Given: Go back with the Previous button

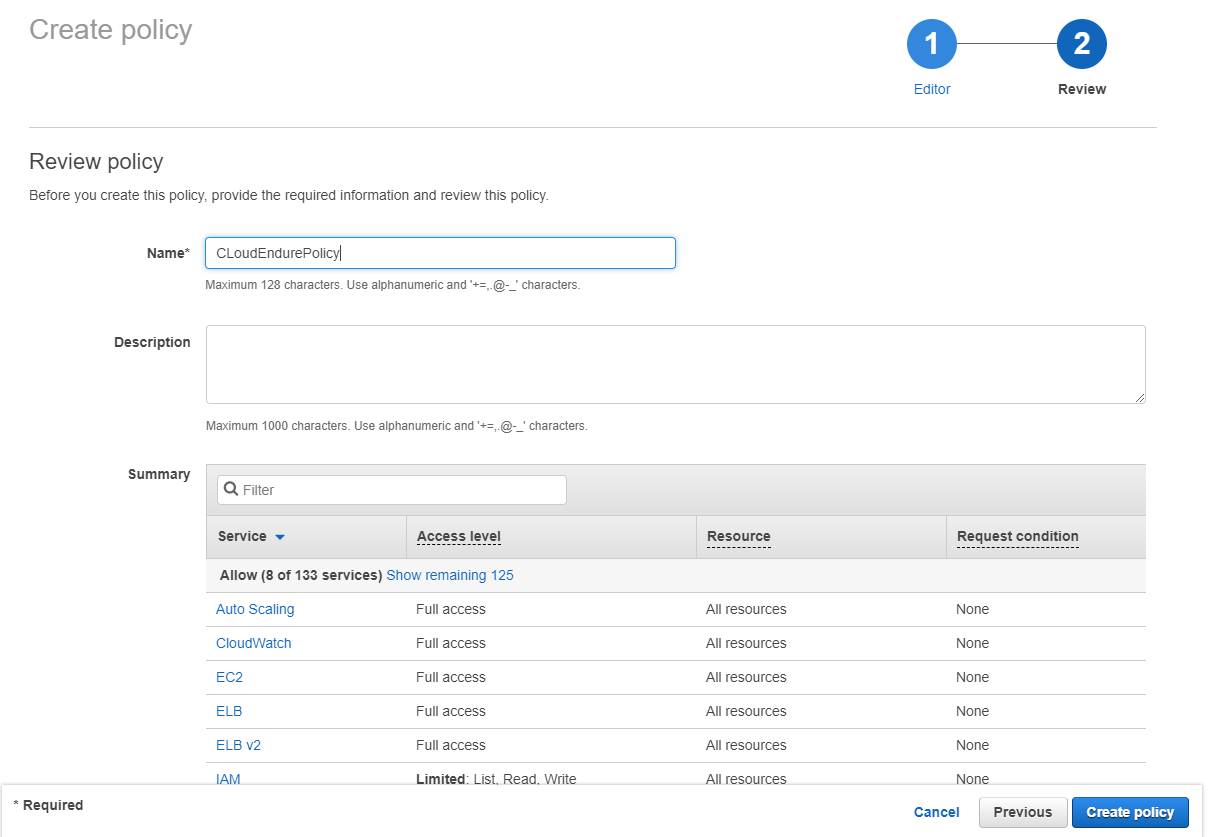Looking at the screenshot, I should (x=1022, y=812).
